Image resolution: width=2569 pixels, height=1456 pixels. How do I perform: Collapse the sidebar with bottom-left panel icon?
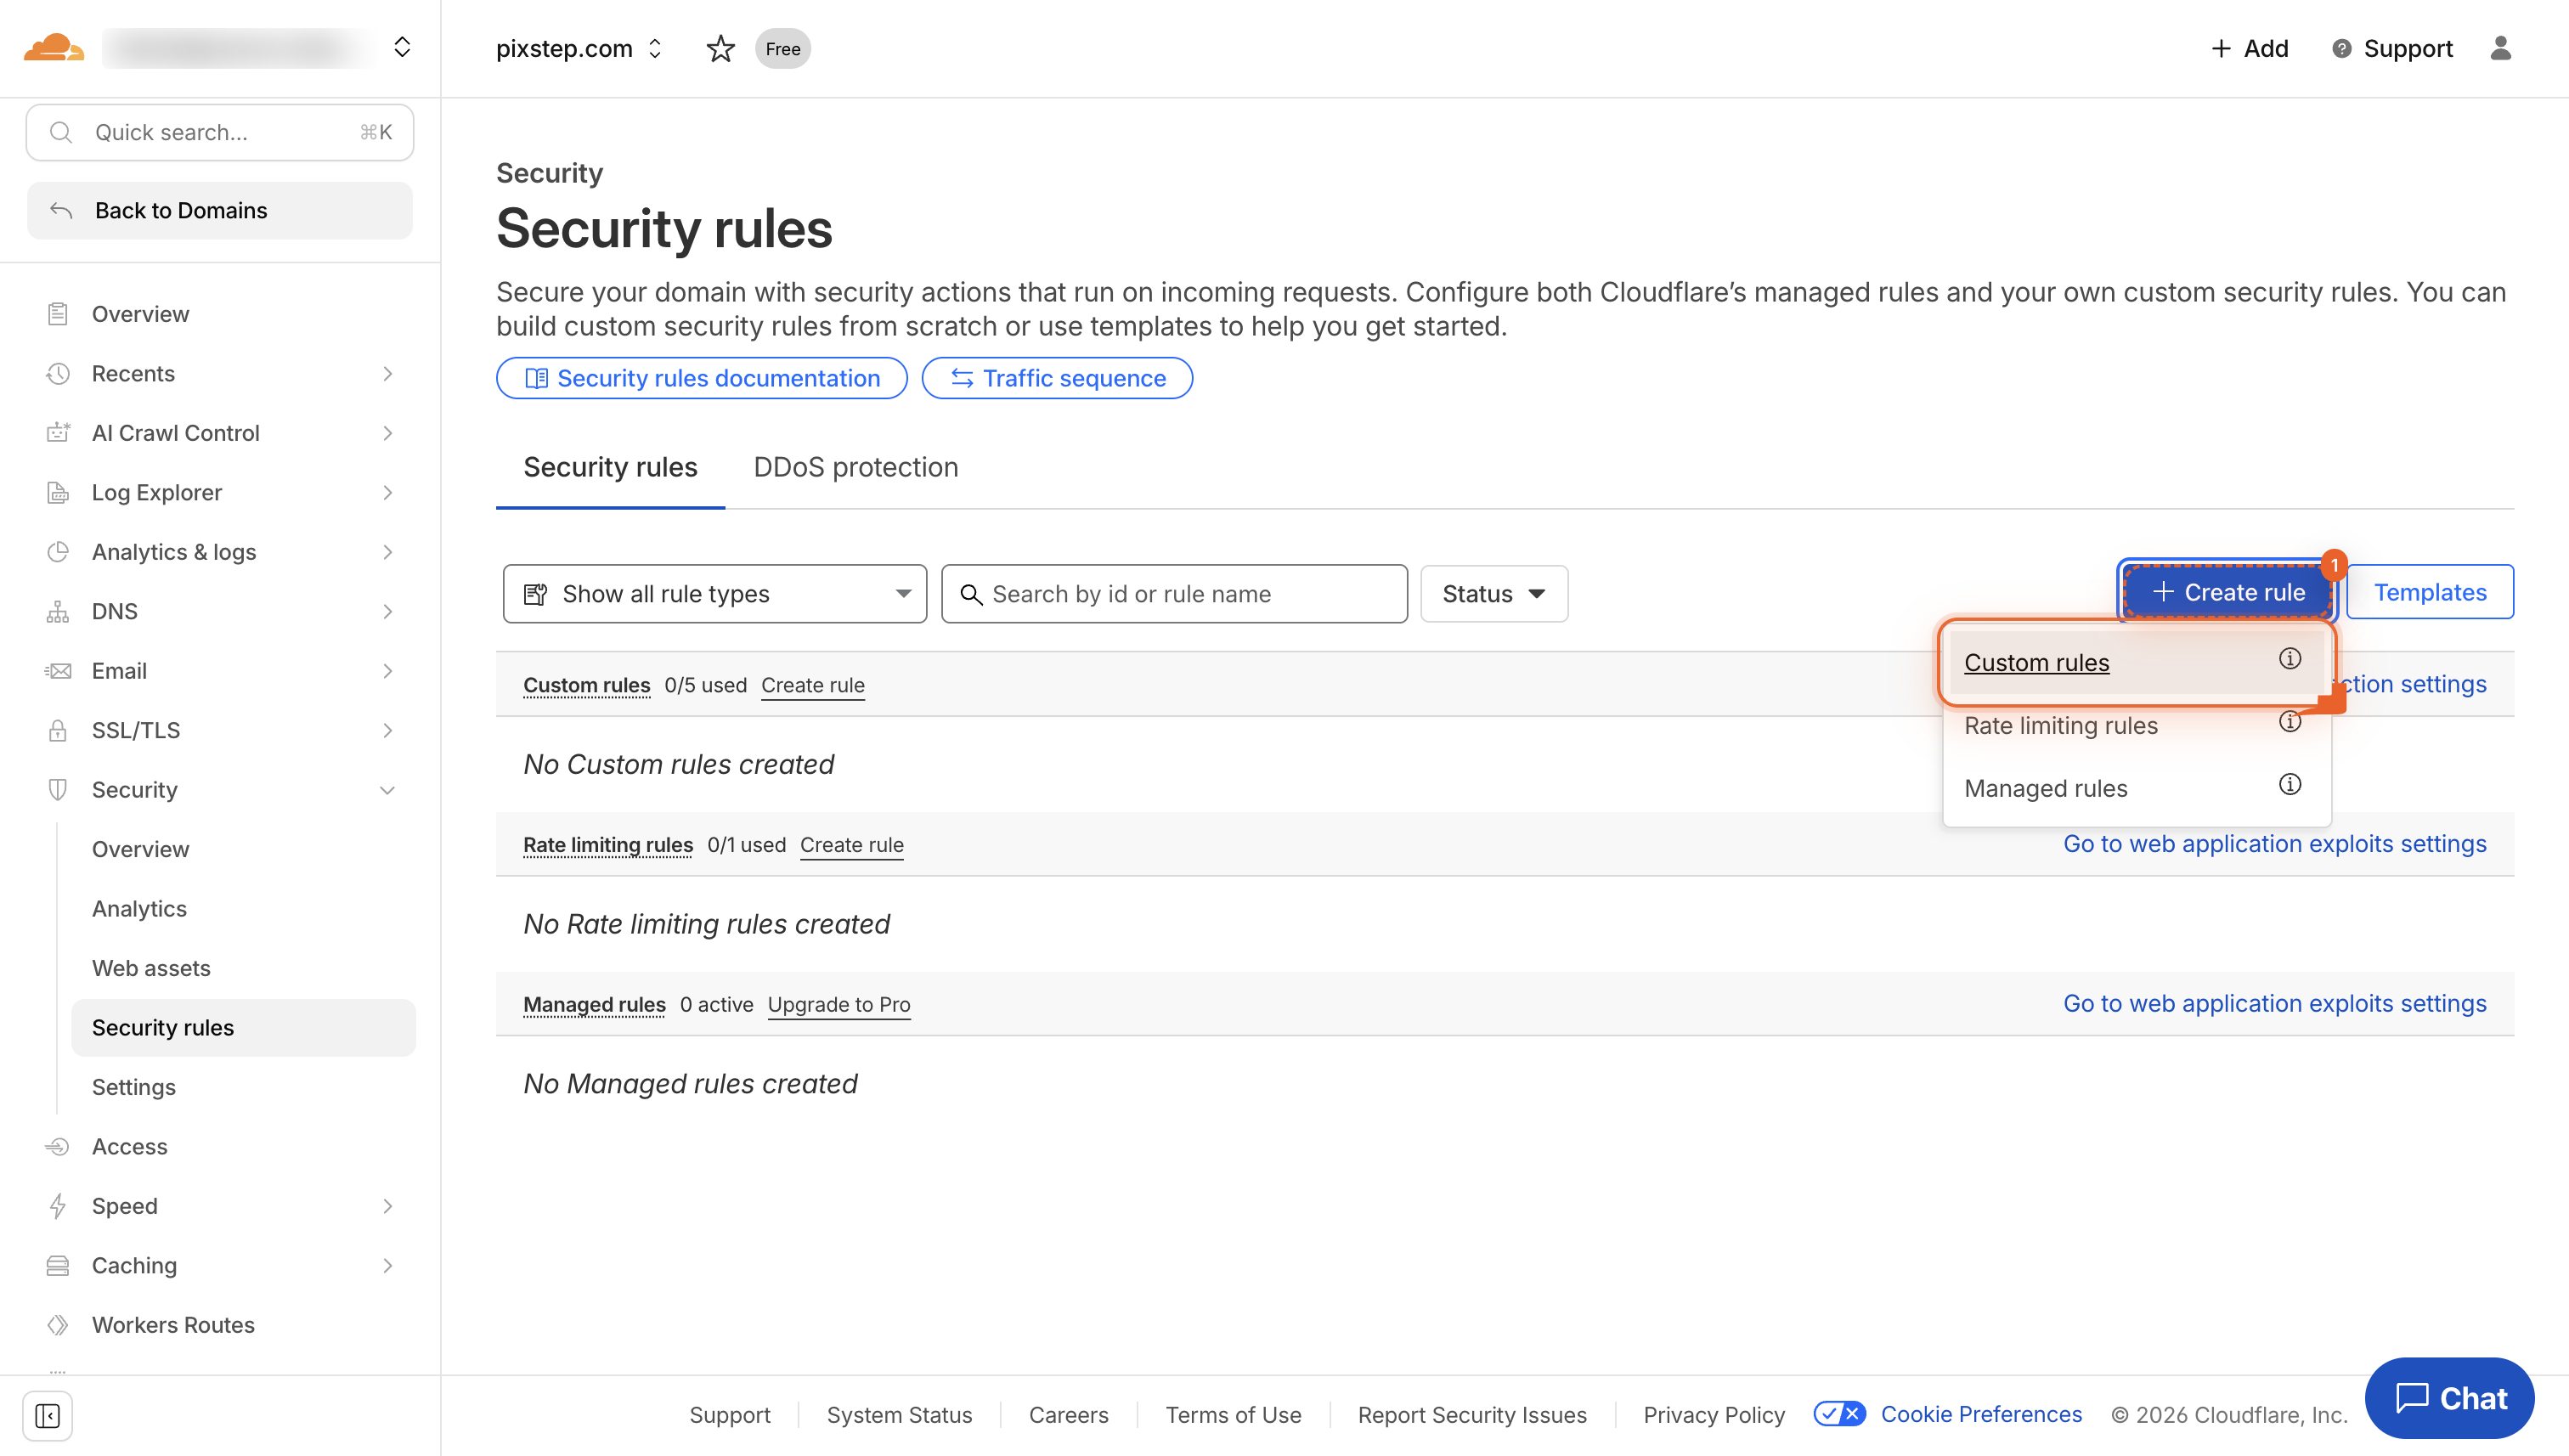coord(47,1416)
